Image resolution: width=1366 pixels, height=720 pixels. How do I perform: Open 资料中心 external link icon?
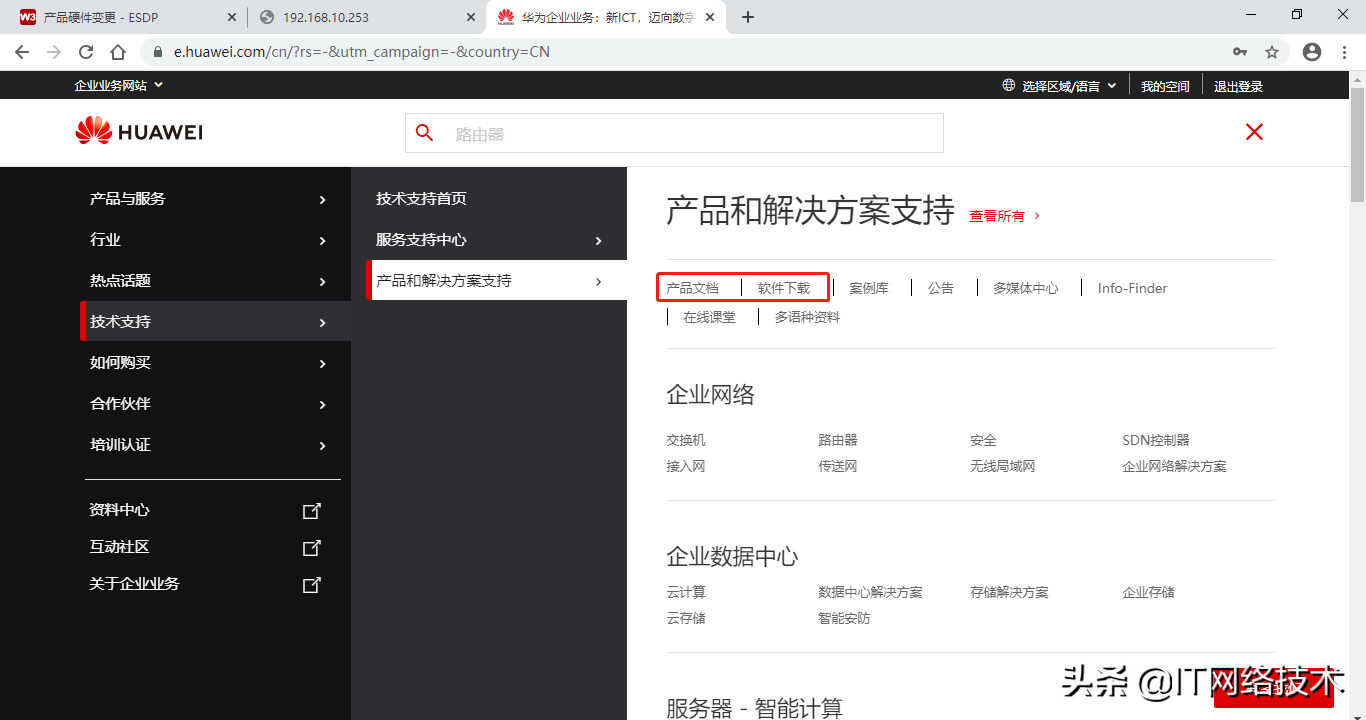(x=312, y=510)
